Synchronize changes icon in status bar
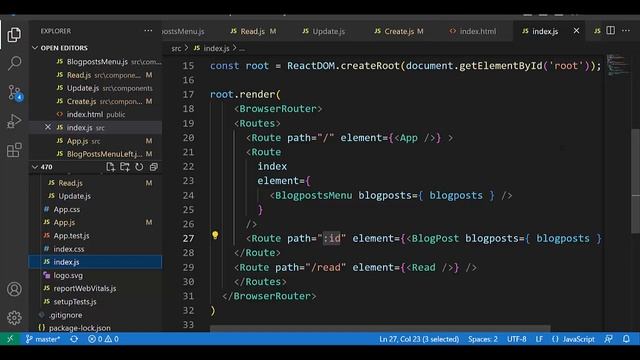 [74, 339]
